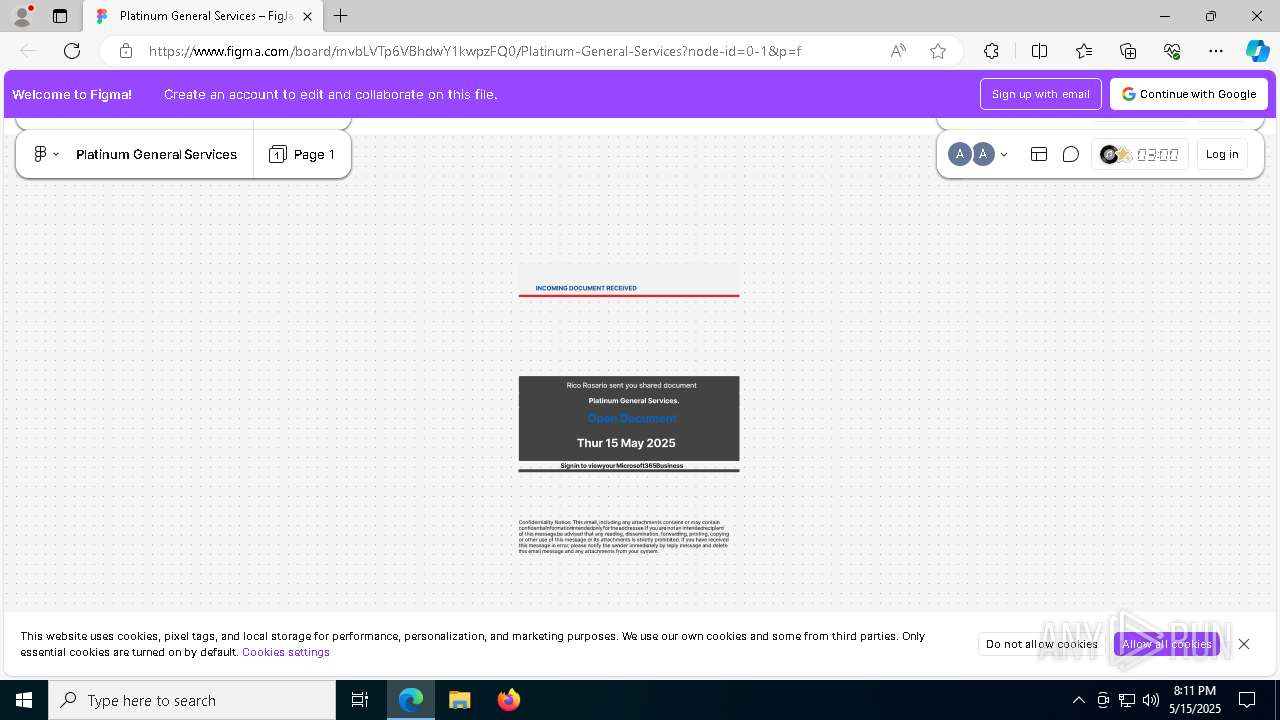Screen dimensions: 1280x720
Task: Open Browser essentials heart icon
Action: [1172, 51]
